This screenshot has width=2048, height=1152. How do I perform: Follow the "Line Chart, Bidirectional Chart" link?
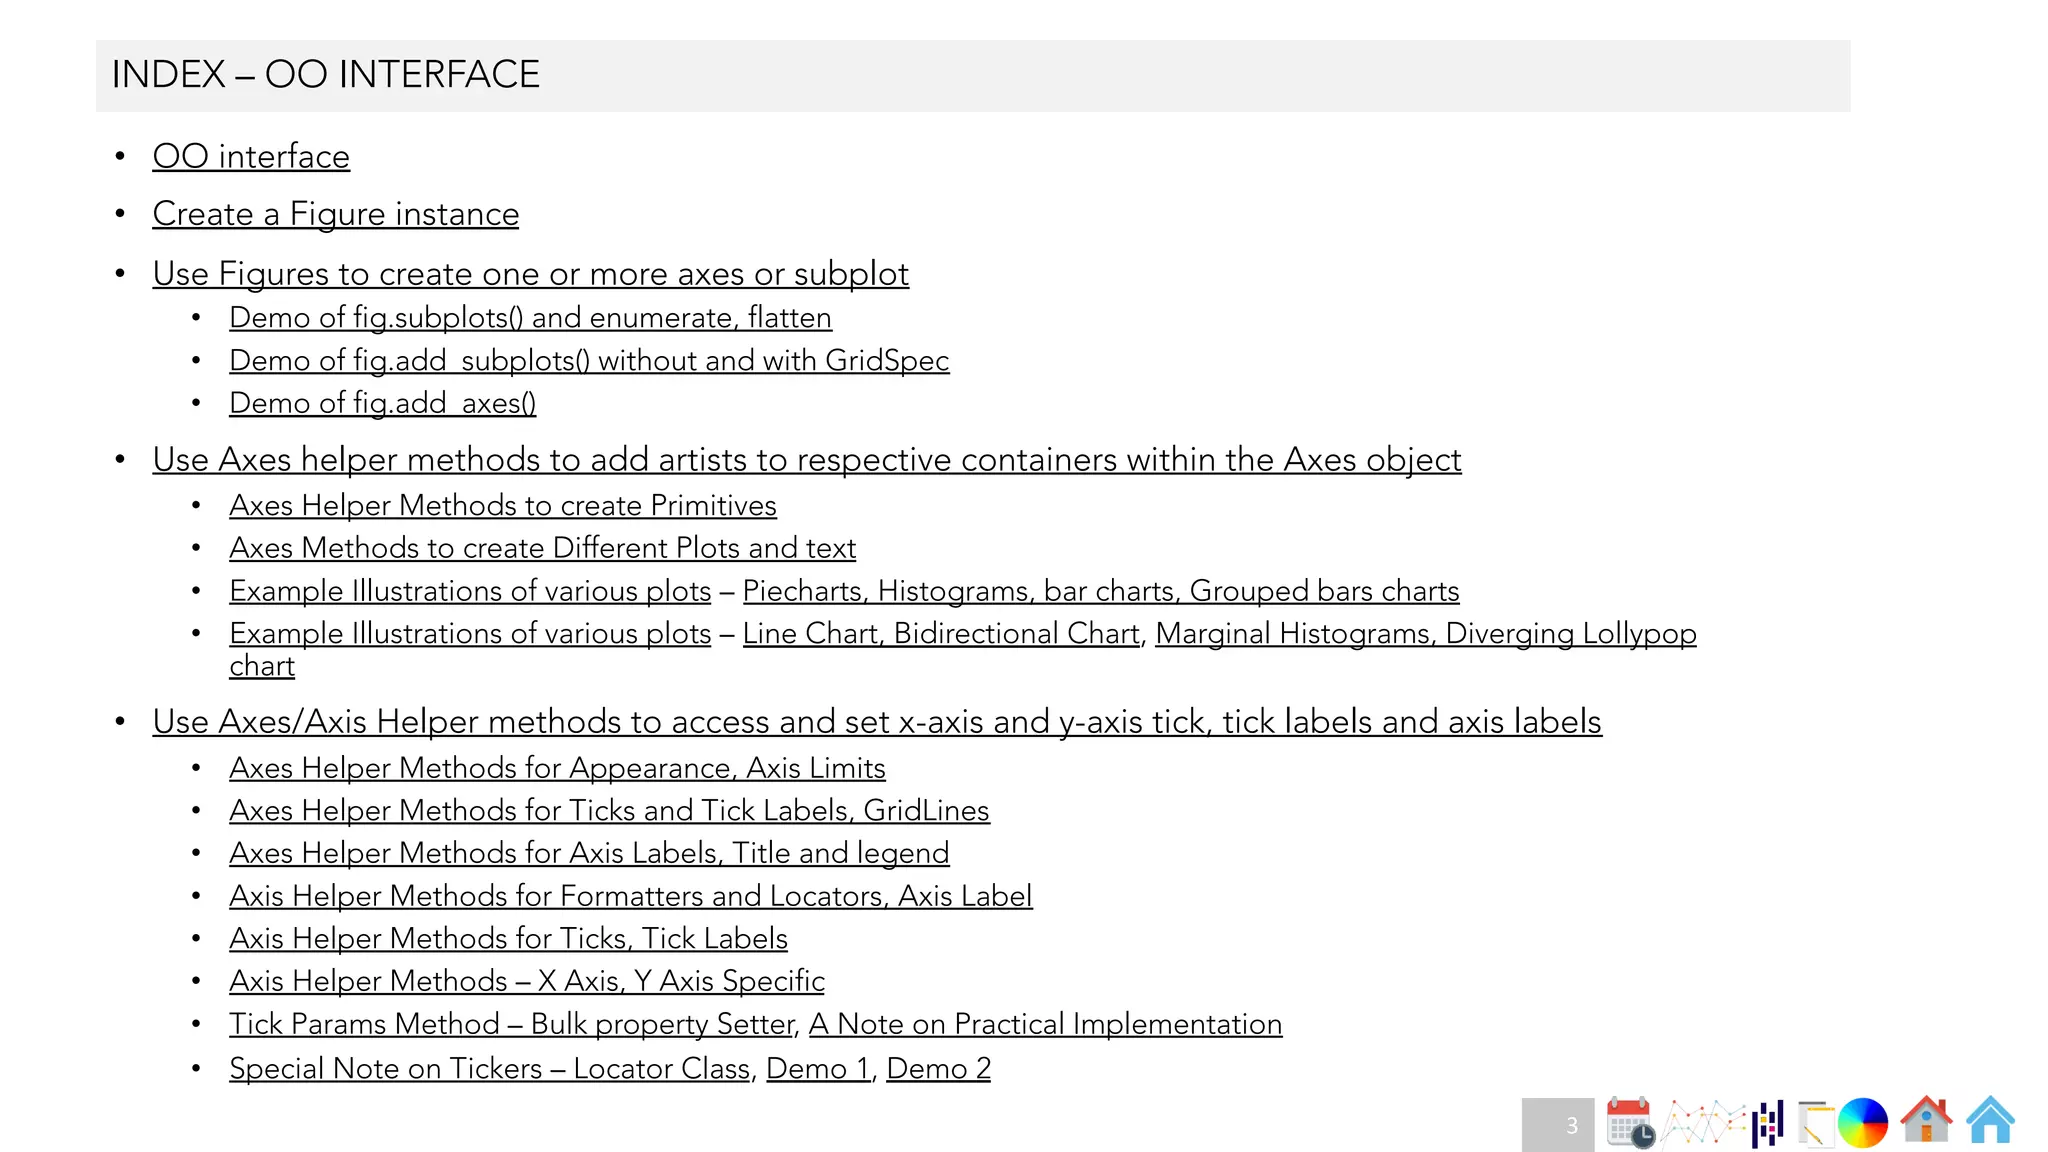[x=940, y=634]
